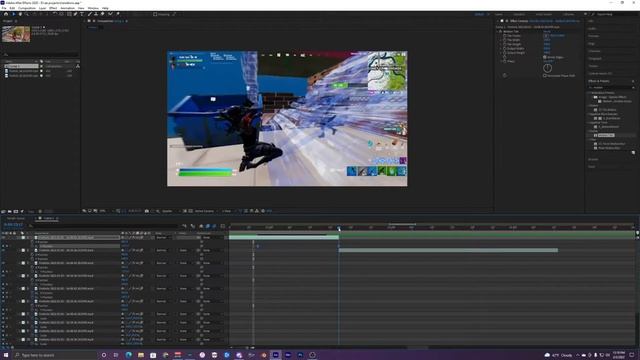Click the trash icon at the Project panel bottom
This screenshot has width=640, height=360.
click(40, 211)
